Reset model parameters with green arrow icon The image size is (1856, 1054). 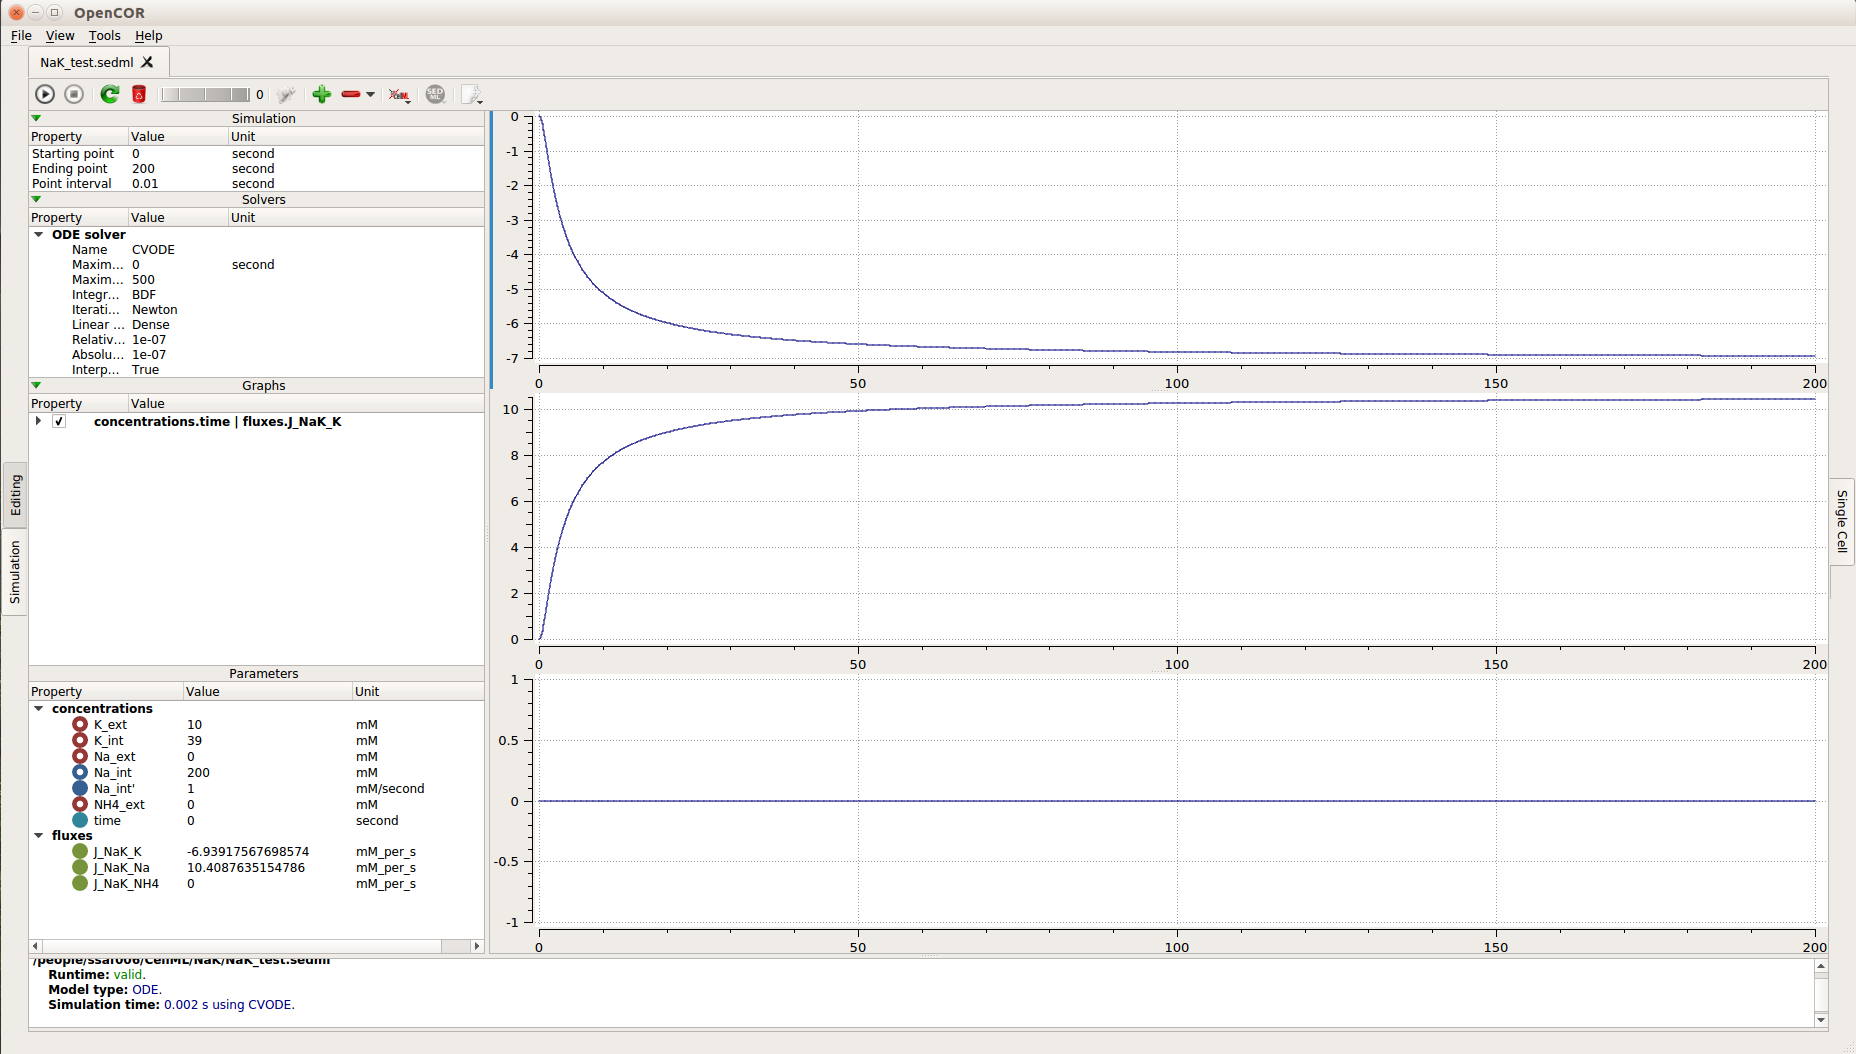[110, 94]
